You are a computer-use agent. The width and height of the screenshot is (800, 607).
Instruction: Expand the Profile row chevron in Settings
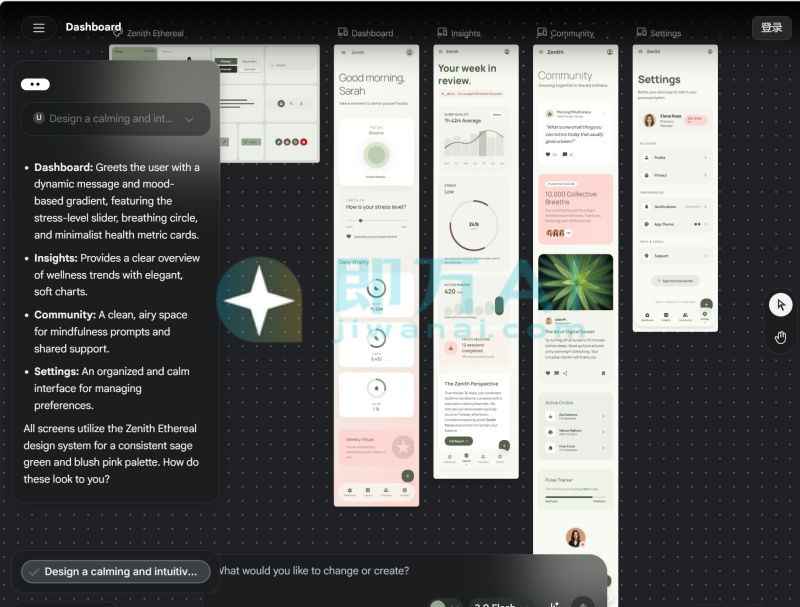705,158
